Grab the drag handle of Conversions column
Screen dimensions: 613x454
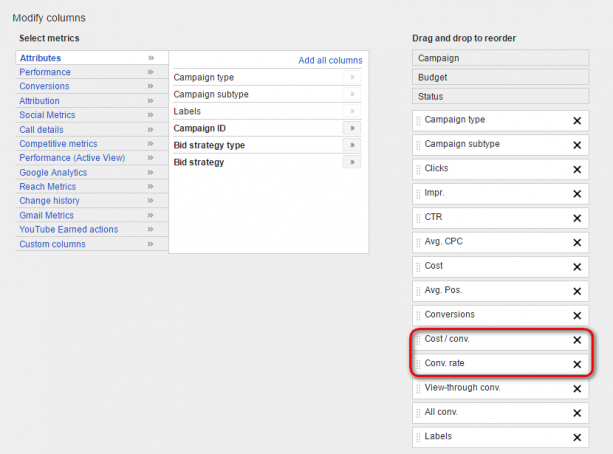pyautogui.click(x=418, y=315)
